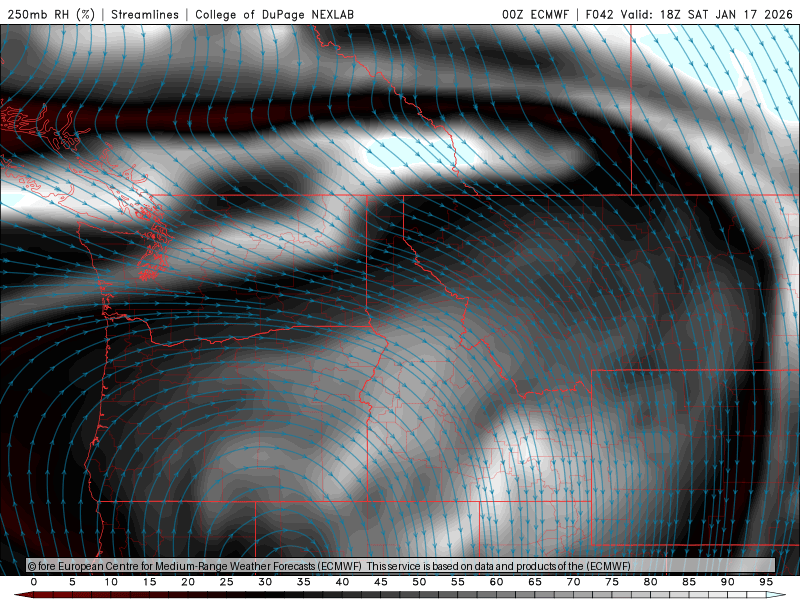Click the '65' colorbar label
The height and width of the screenshot is (600, 800).
535,582
